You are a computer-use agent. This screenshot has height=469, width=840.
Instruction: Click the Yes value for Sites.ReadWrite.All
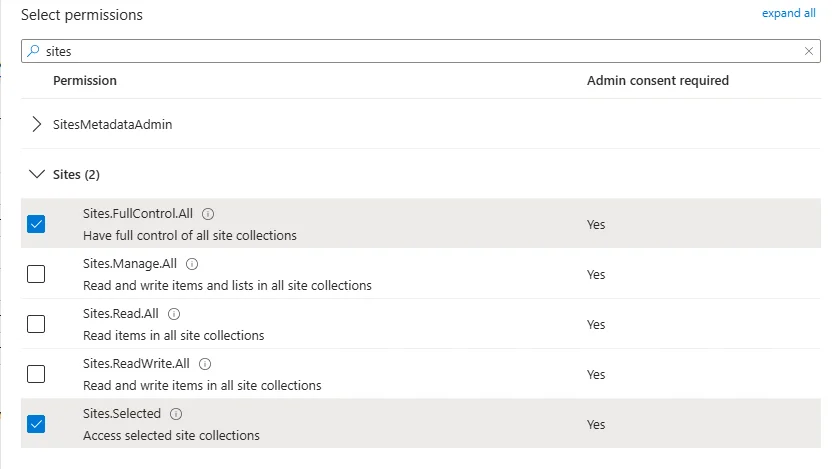click(x=596, y=374)
